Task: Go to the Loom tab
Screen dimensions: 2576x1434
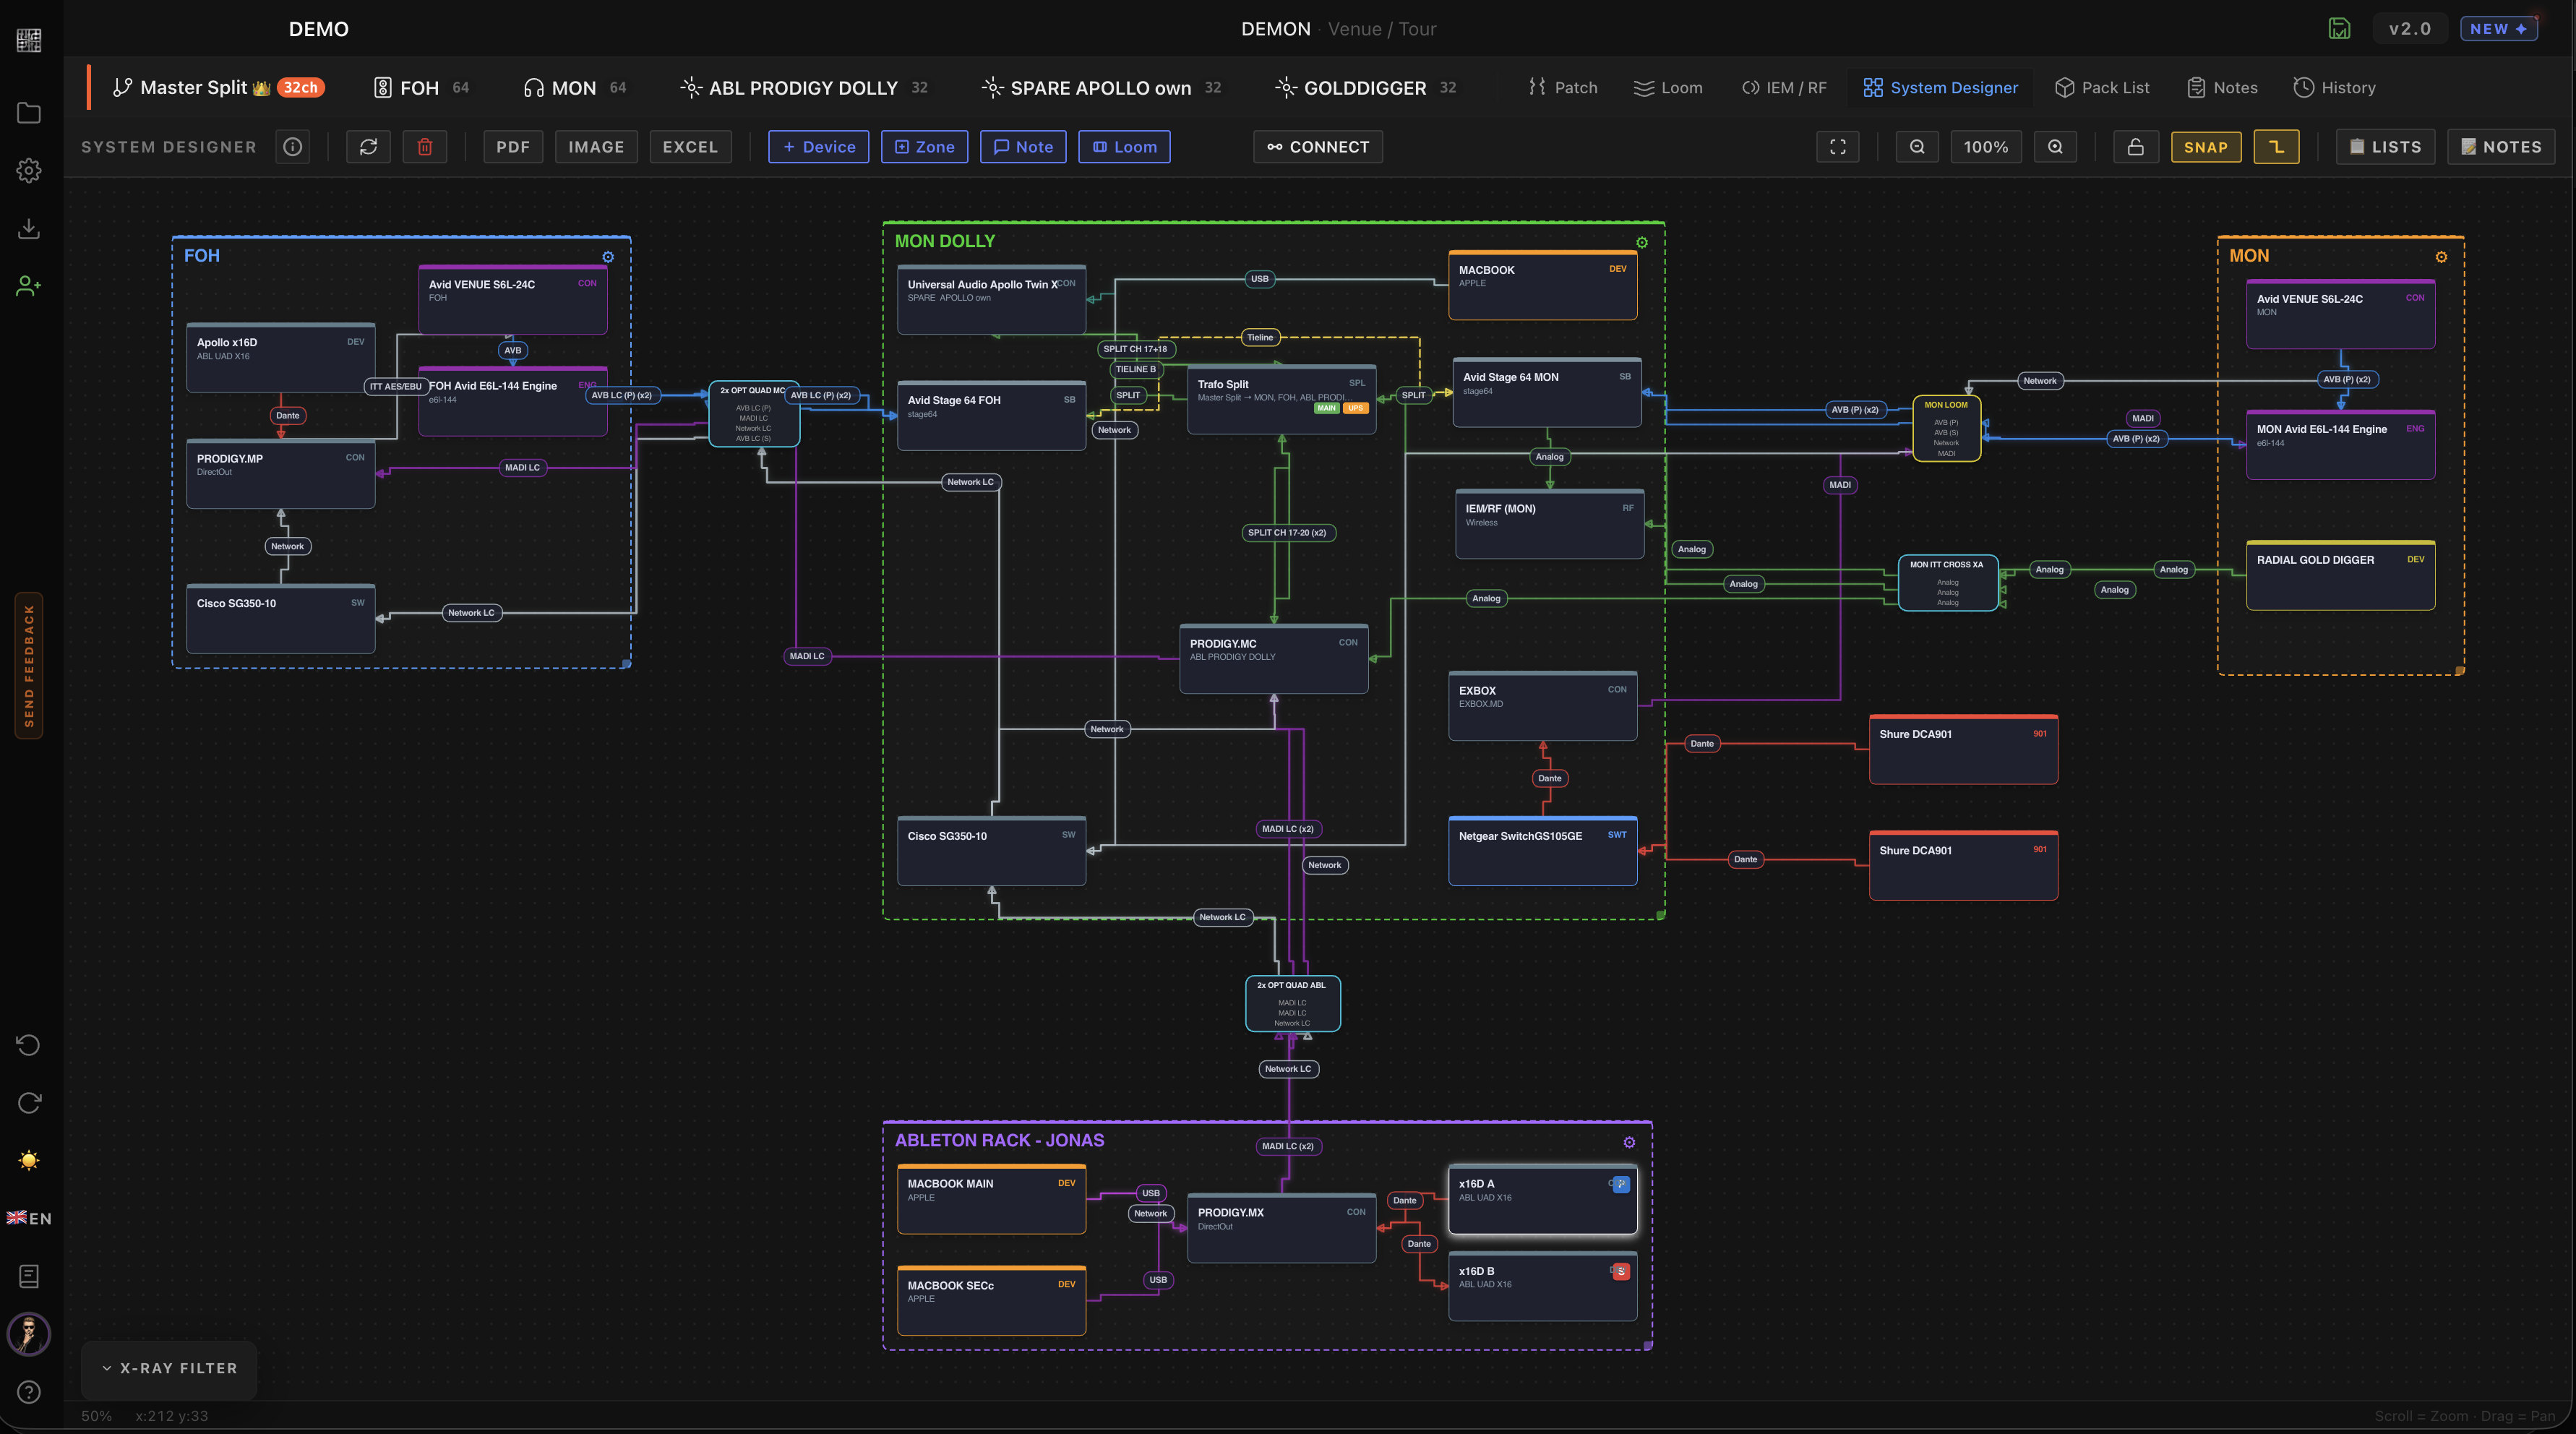Action: pyautogui.click(x=1668, y=88)
